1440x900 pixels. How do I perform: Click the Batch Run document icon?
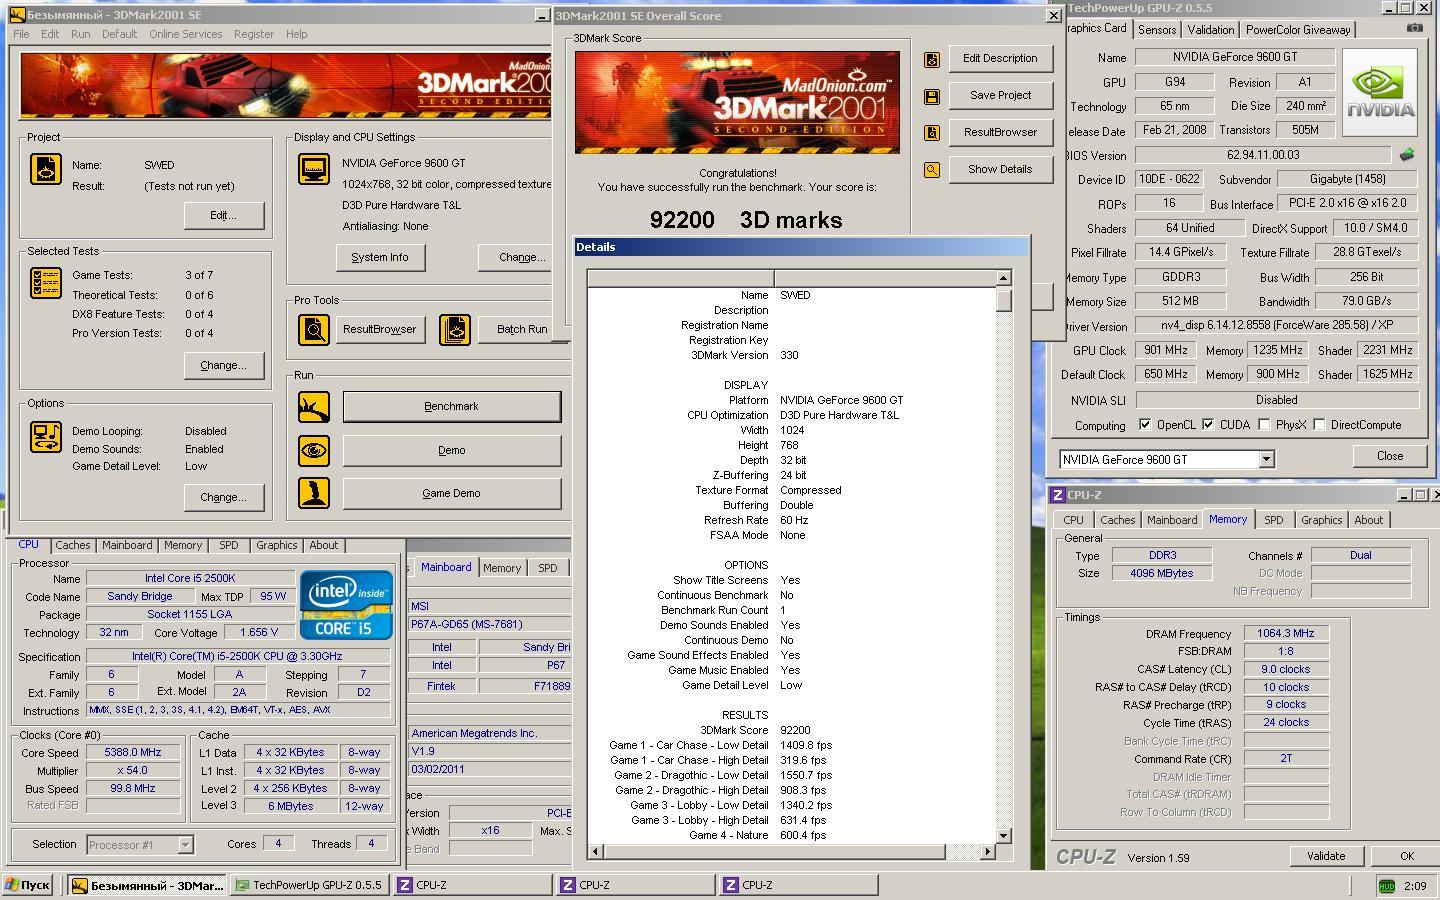pyautogui.click(x=454, y=329)
